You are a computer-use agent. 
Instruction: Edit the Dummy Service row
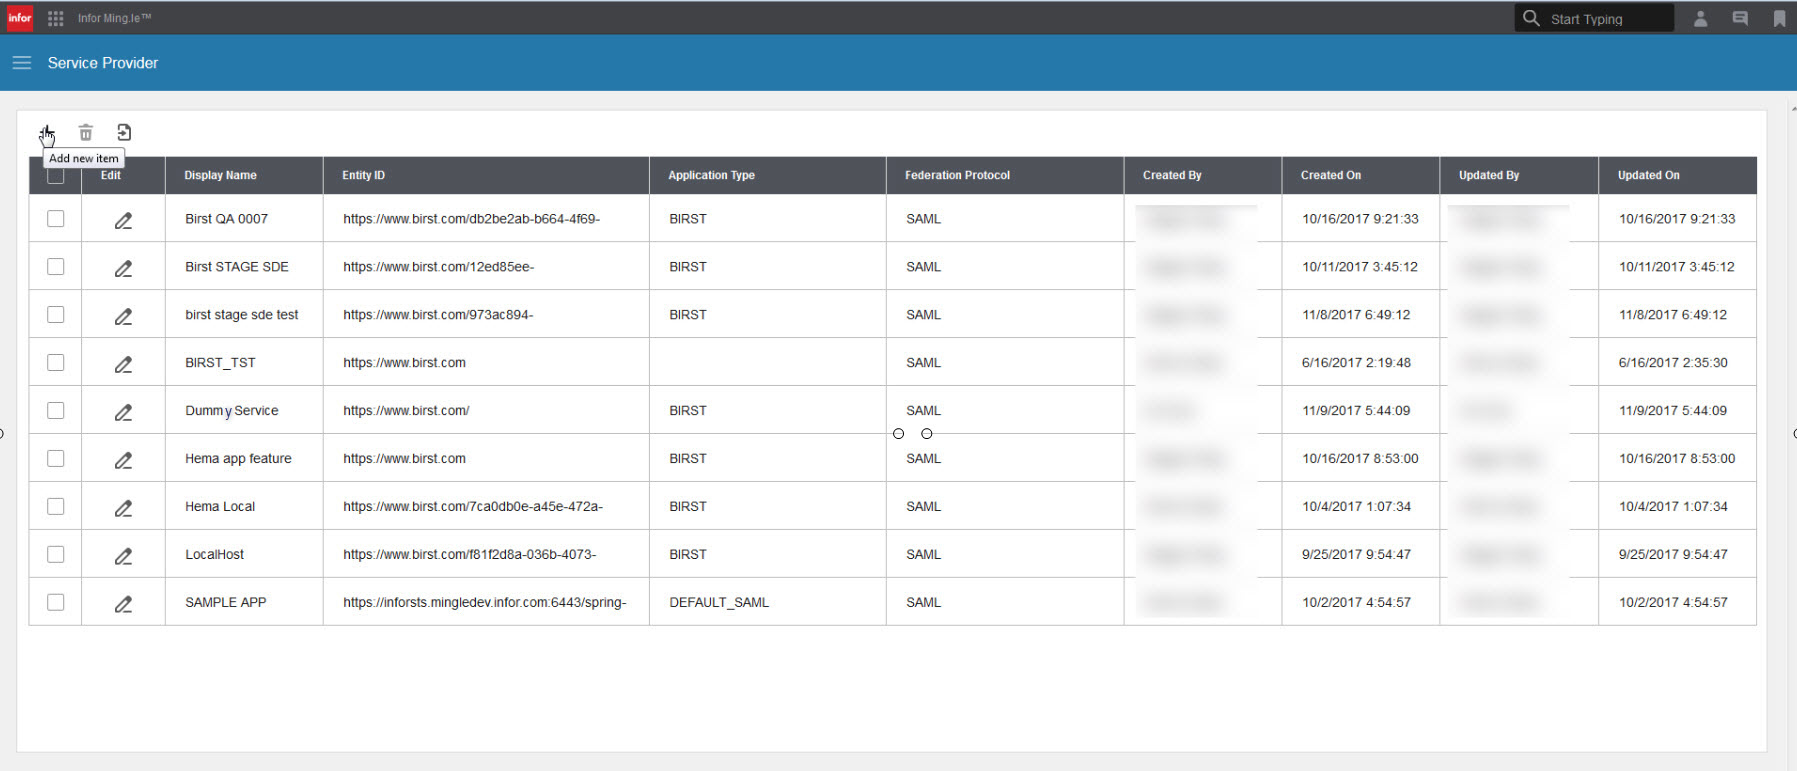click(123, 412)
